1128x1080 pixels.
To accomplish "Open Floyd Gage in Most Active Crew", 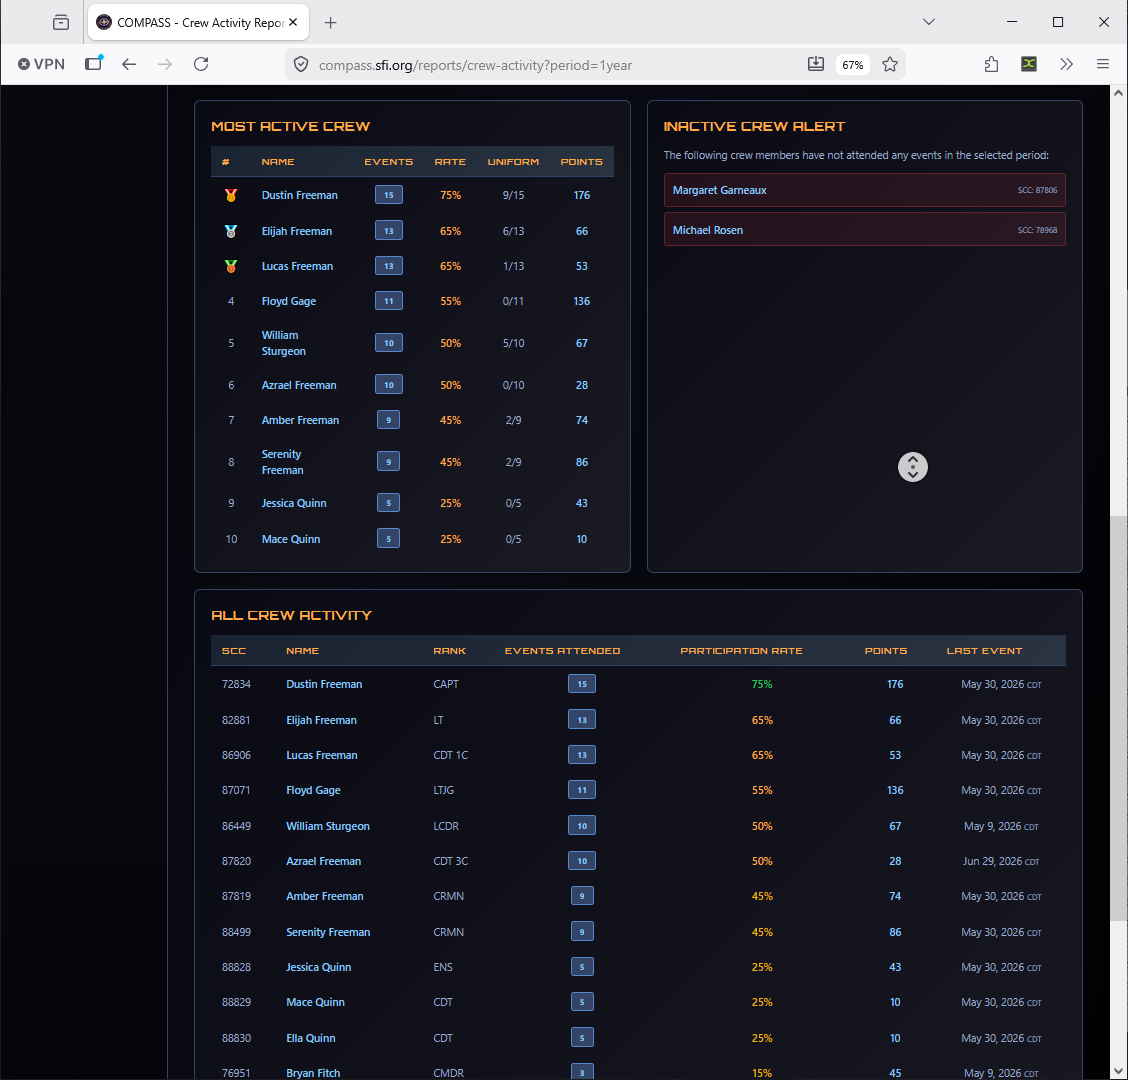I will pos(288,301).
